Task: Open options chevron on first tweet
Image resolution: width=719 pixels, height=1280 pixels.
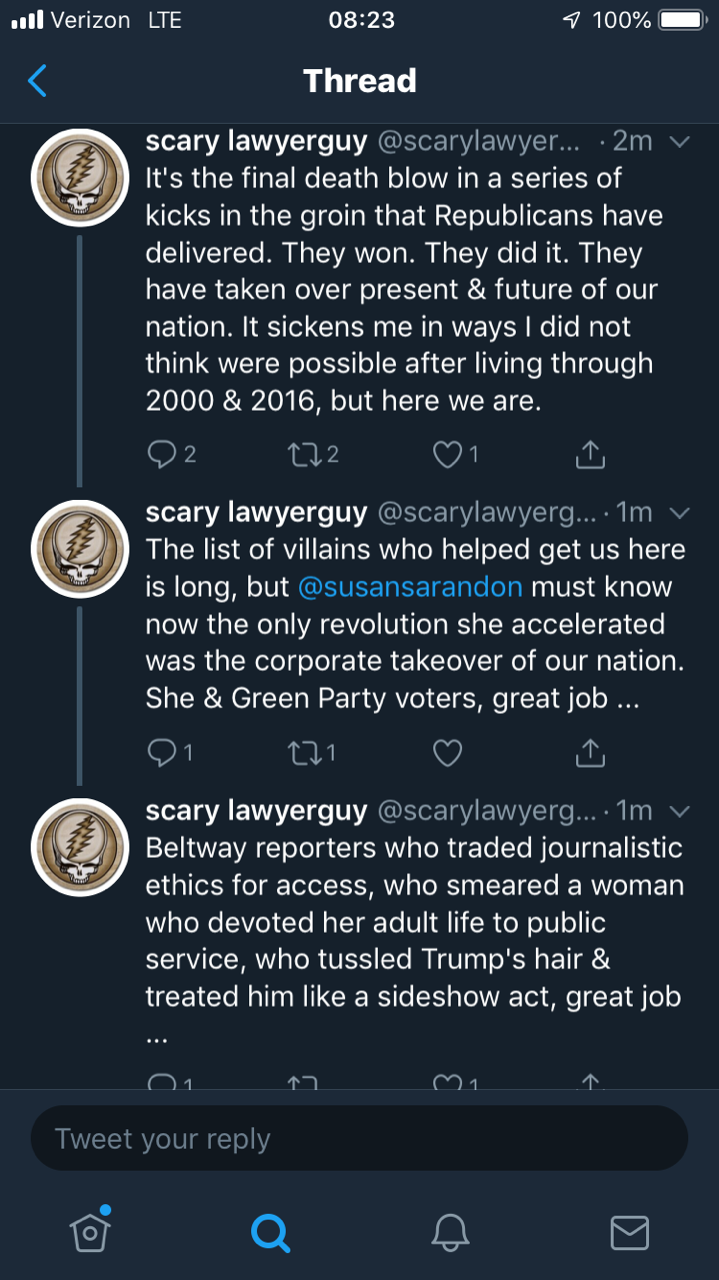Action: 679,142
